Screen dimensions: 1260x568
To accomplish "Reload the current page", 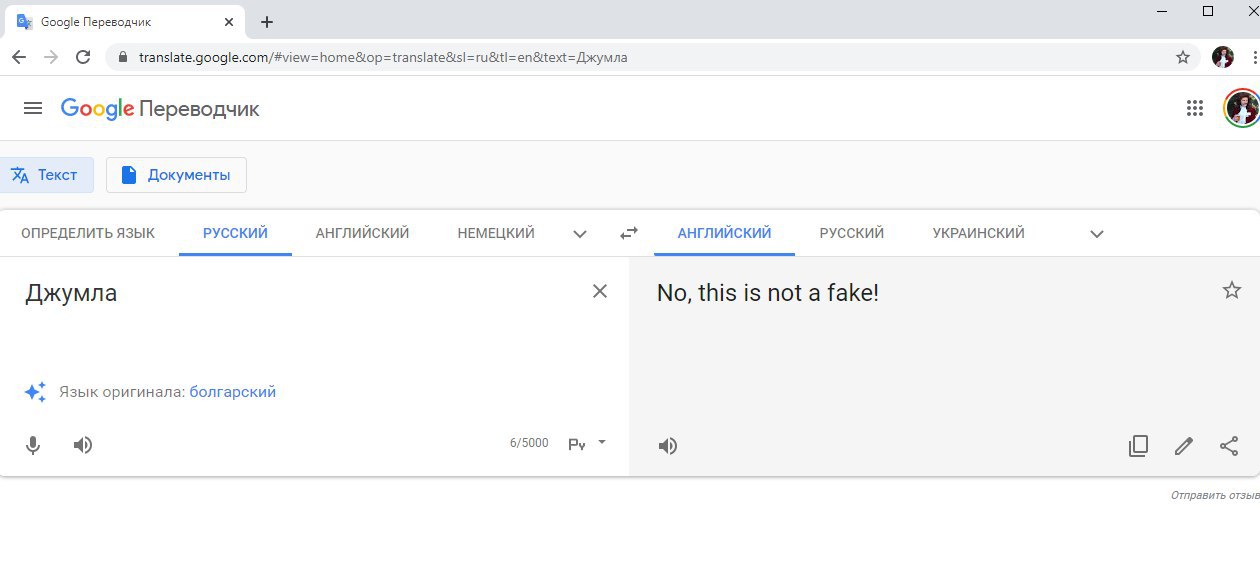I will tap(83, 57).
